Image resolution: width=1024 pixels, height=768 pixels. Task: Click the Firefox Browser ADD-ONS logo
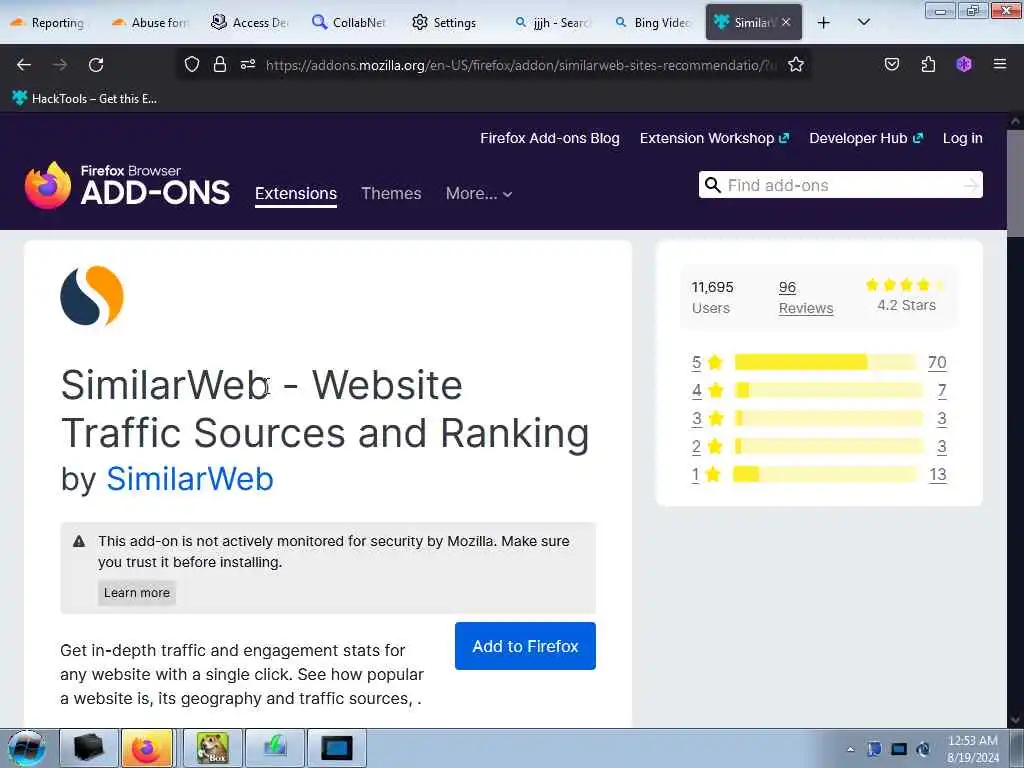tap(127, 185)
